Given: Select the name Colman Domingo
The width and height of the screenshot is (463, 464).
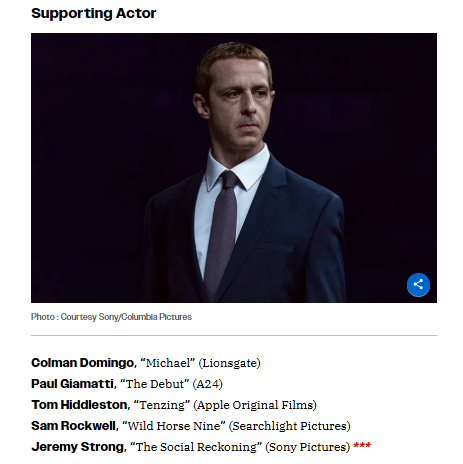Looking at the screenshot, I should pos(82,363).
